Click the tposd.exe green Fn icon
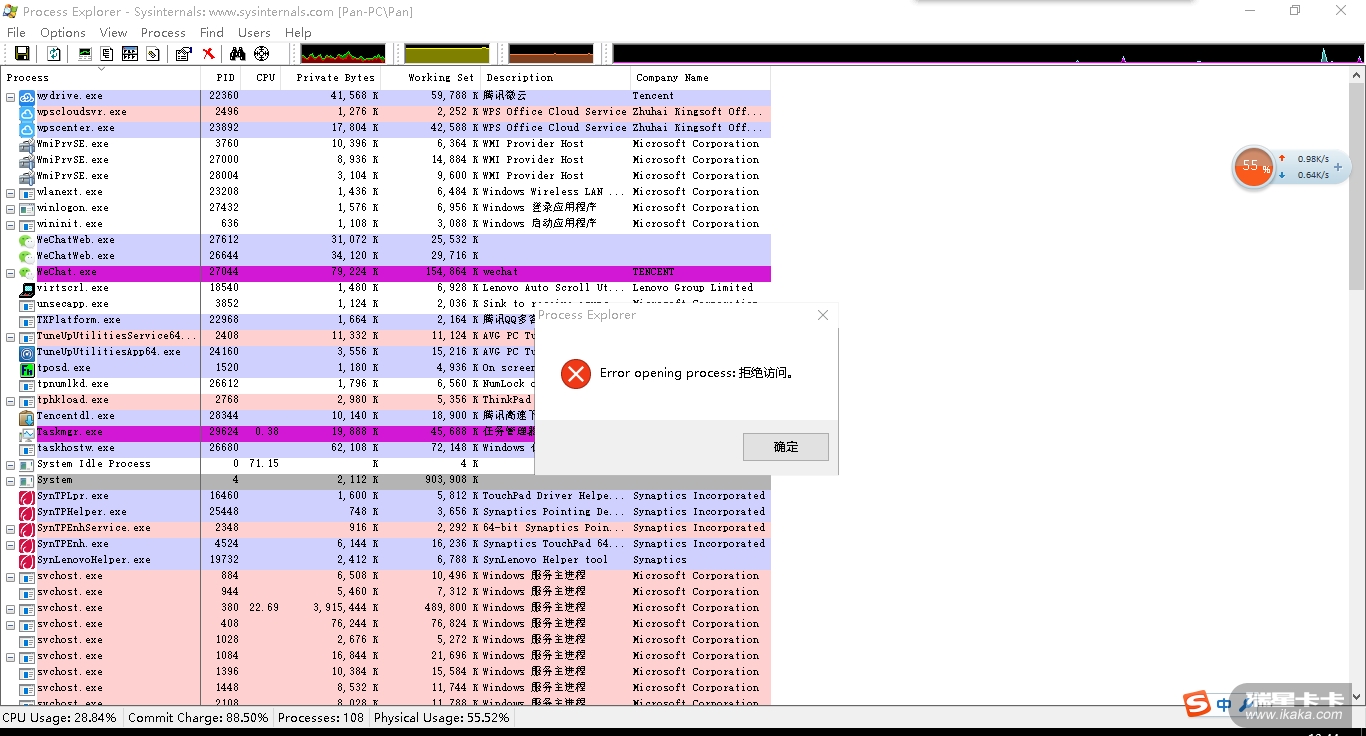1366x736 pixels. coord(27,368)
